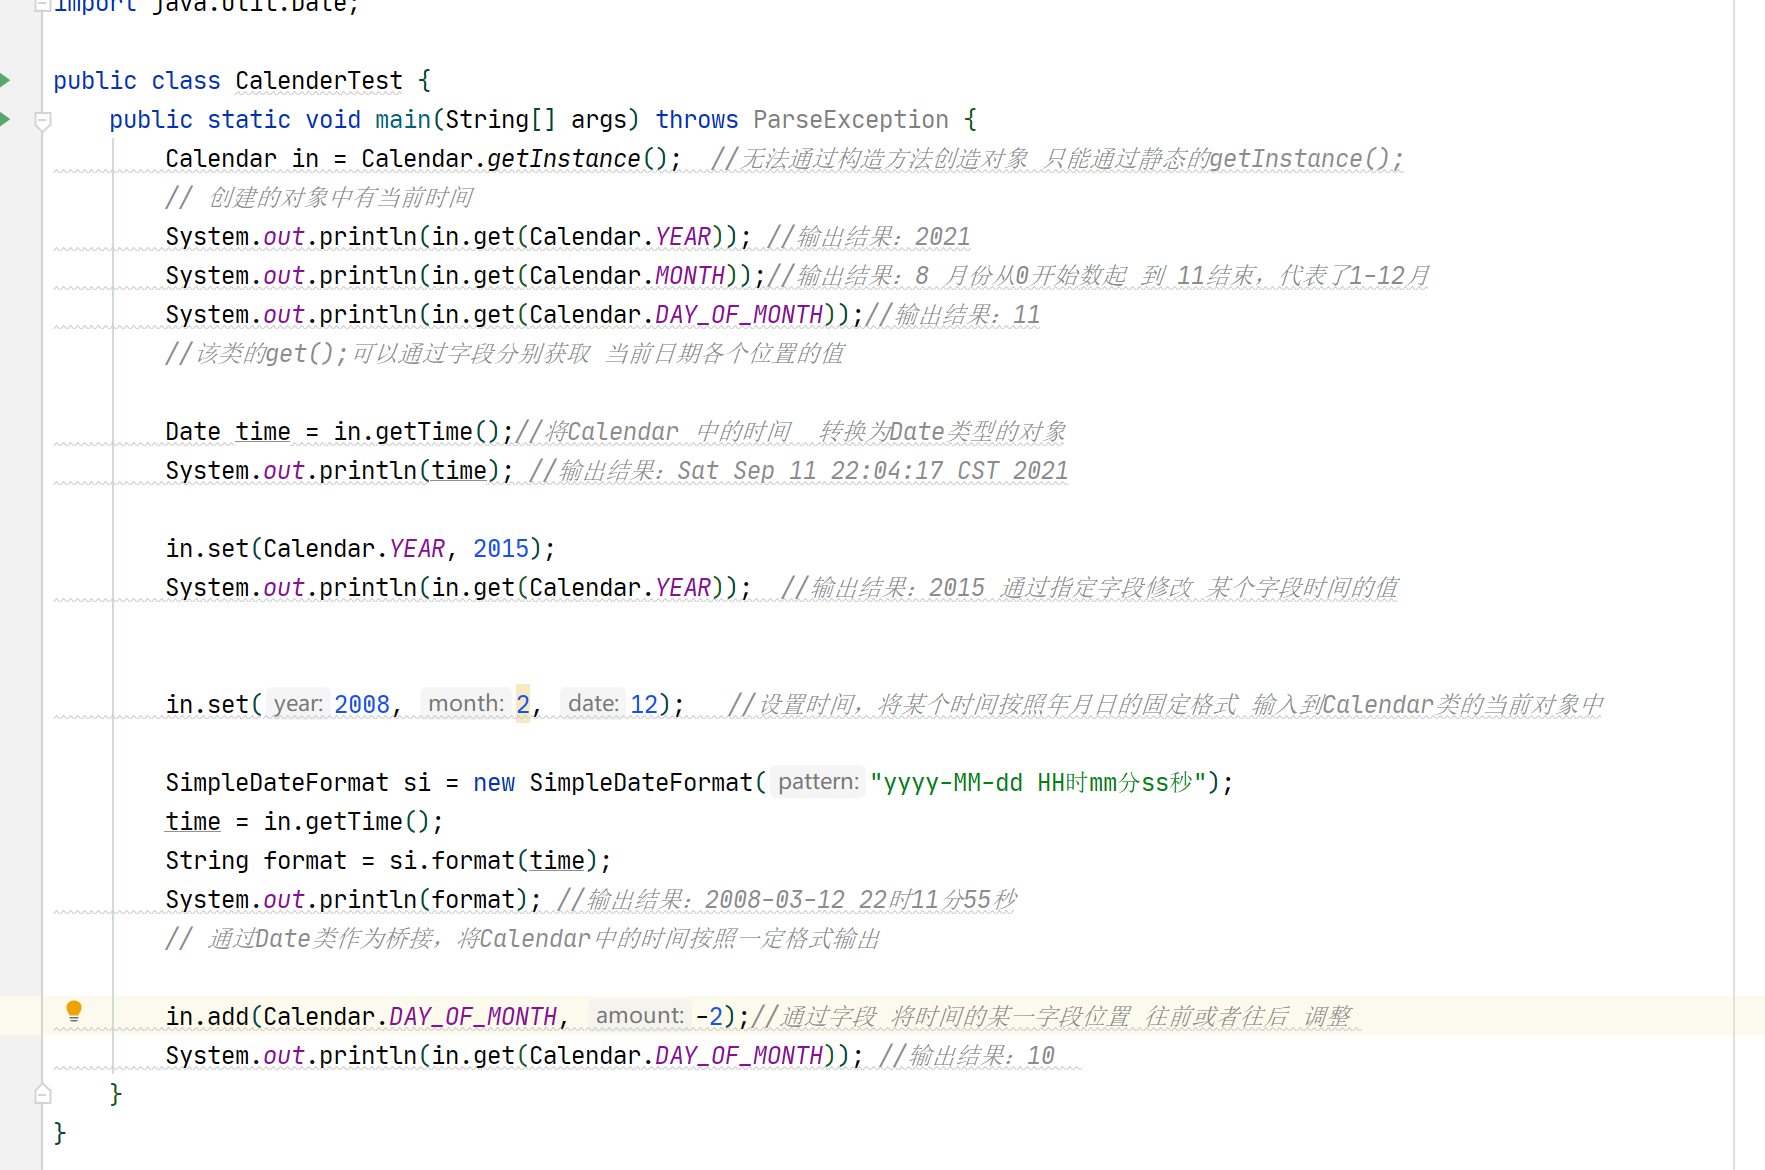Collapse the main method with its fold marker

(x=43, y=121)
